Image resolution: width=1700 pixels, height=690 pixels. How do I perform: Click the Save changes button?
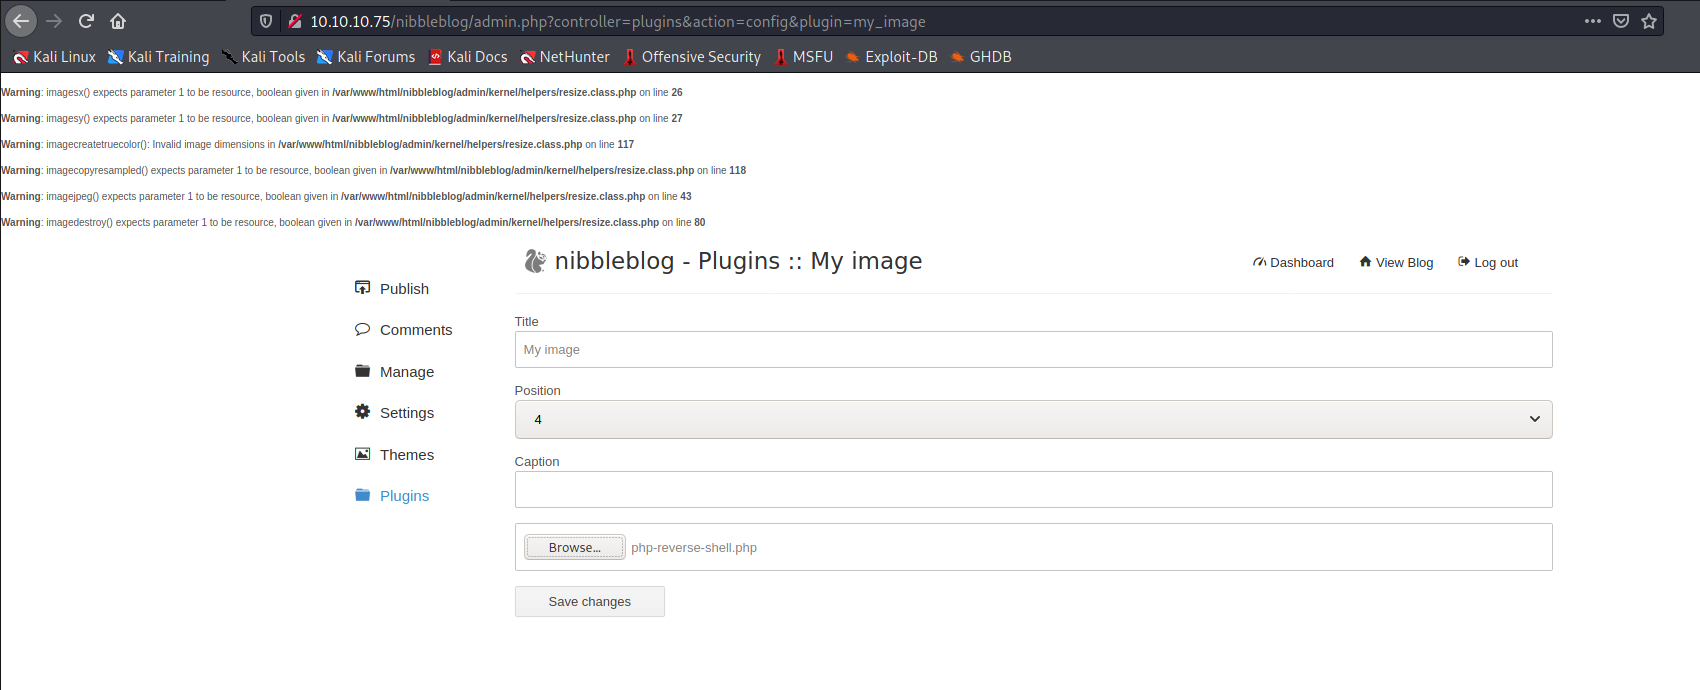point(590,602)
